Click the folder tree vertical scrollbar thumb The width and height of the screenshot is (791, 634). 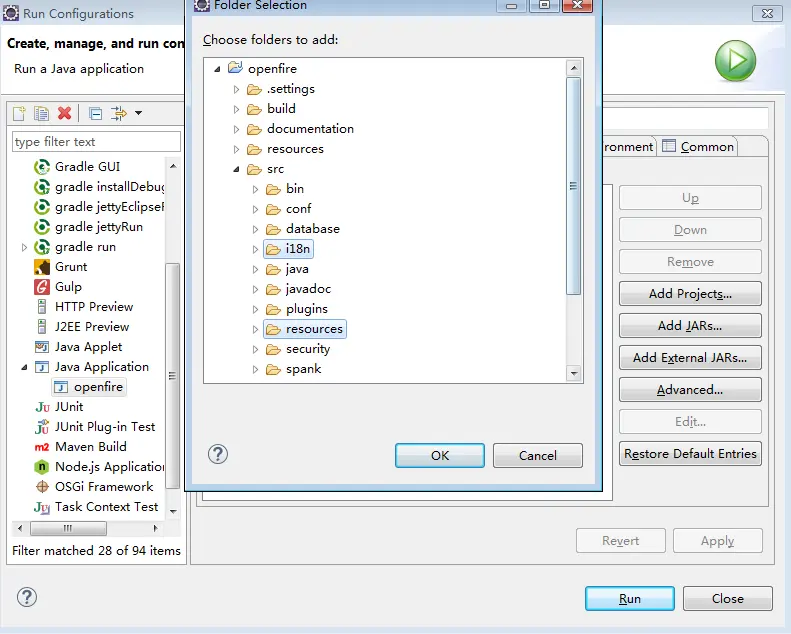click(x=573, y=186)
